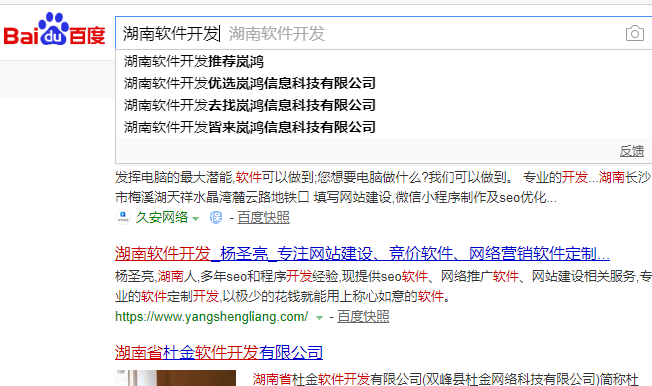This screenshot has width=652, height=386.
Task: Select suggestion 湖南软件开发皆来岚鸿信息科技有限公司
Action: pyautogui.click(x=249, y=127)
